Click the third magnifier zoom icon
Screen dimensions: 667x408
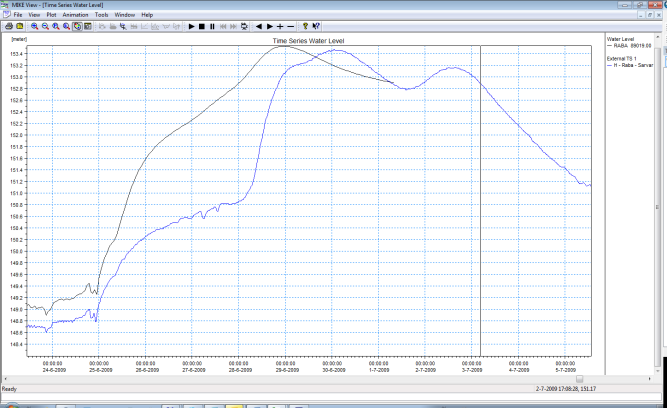(x=56, y=26)
